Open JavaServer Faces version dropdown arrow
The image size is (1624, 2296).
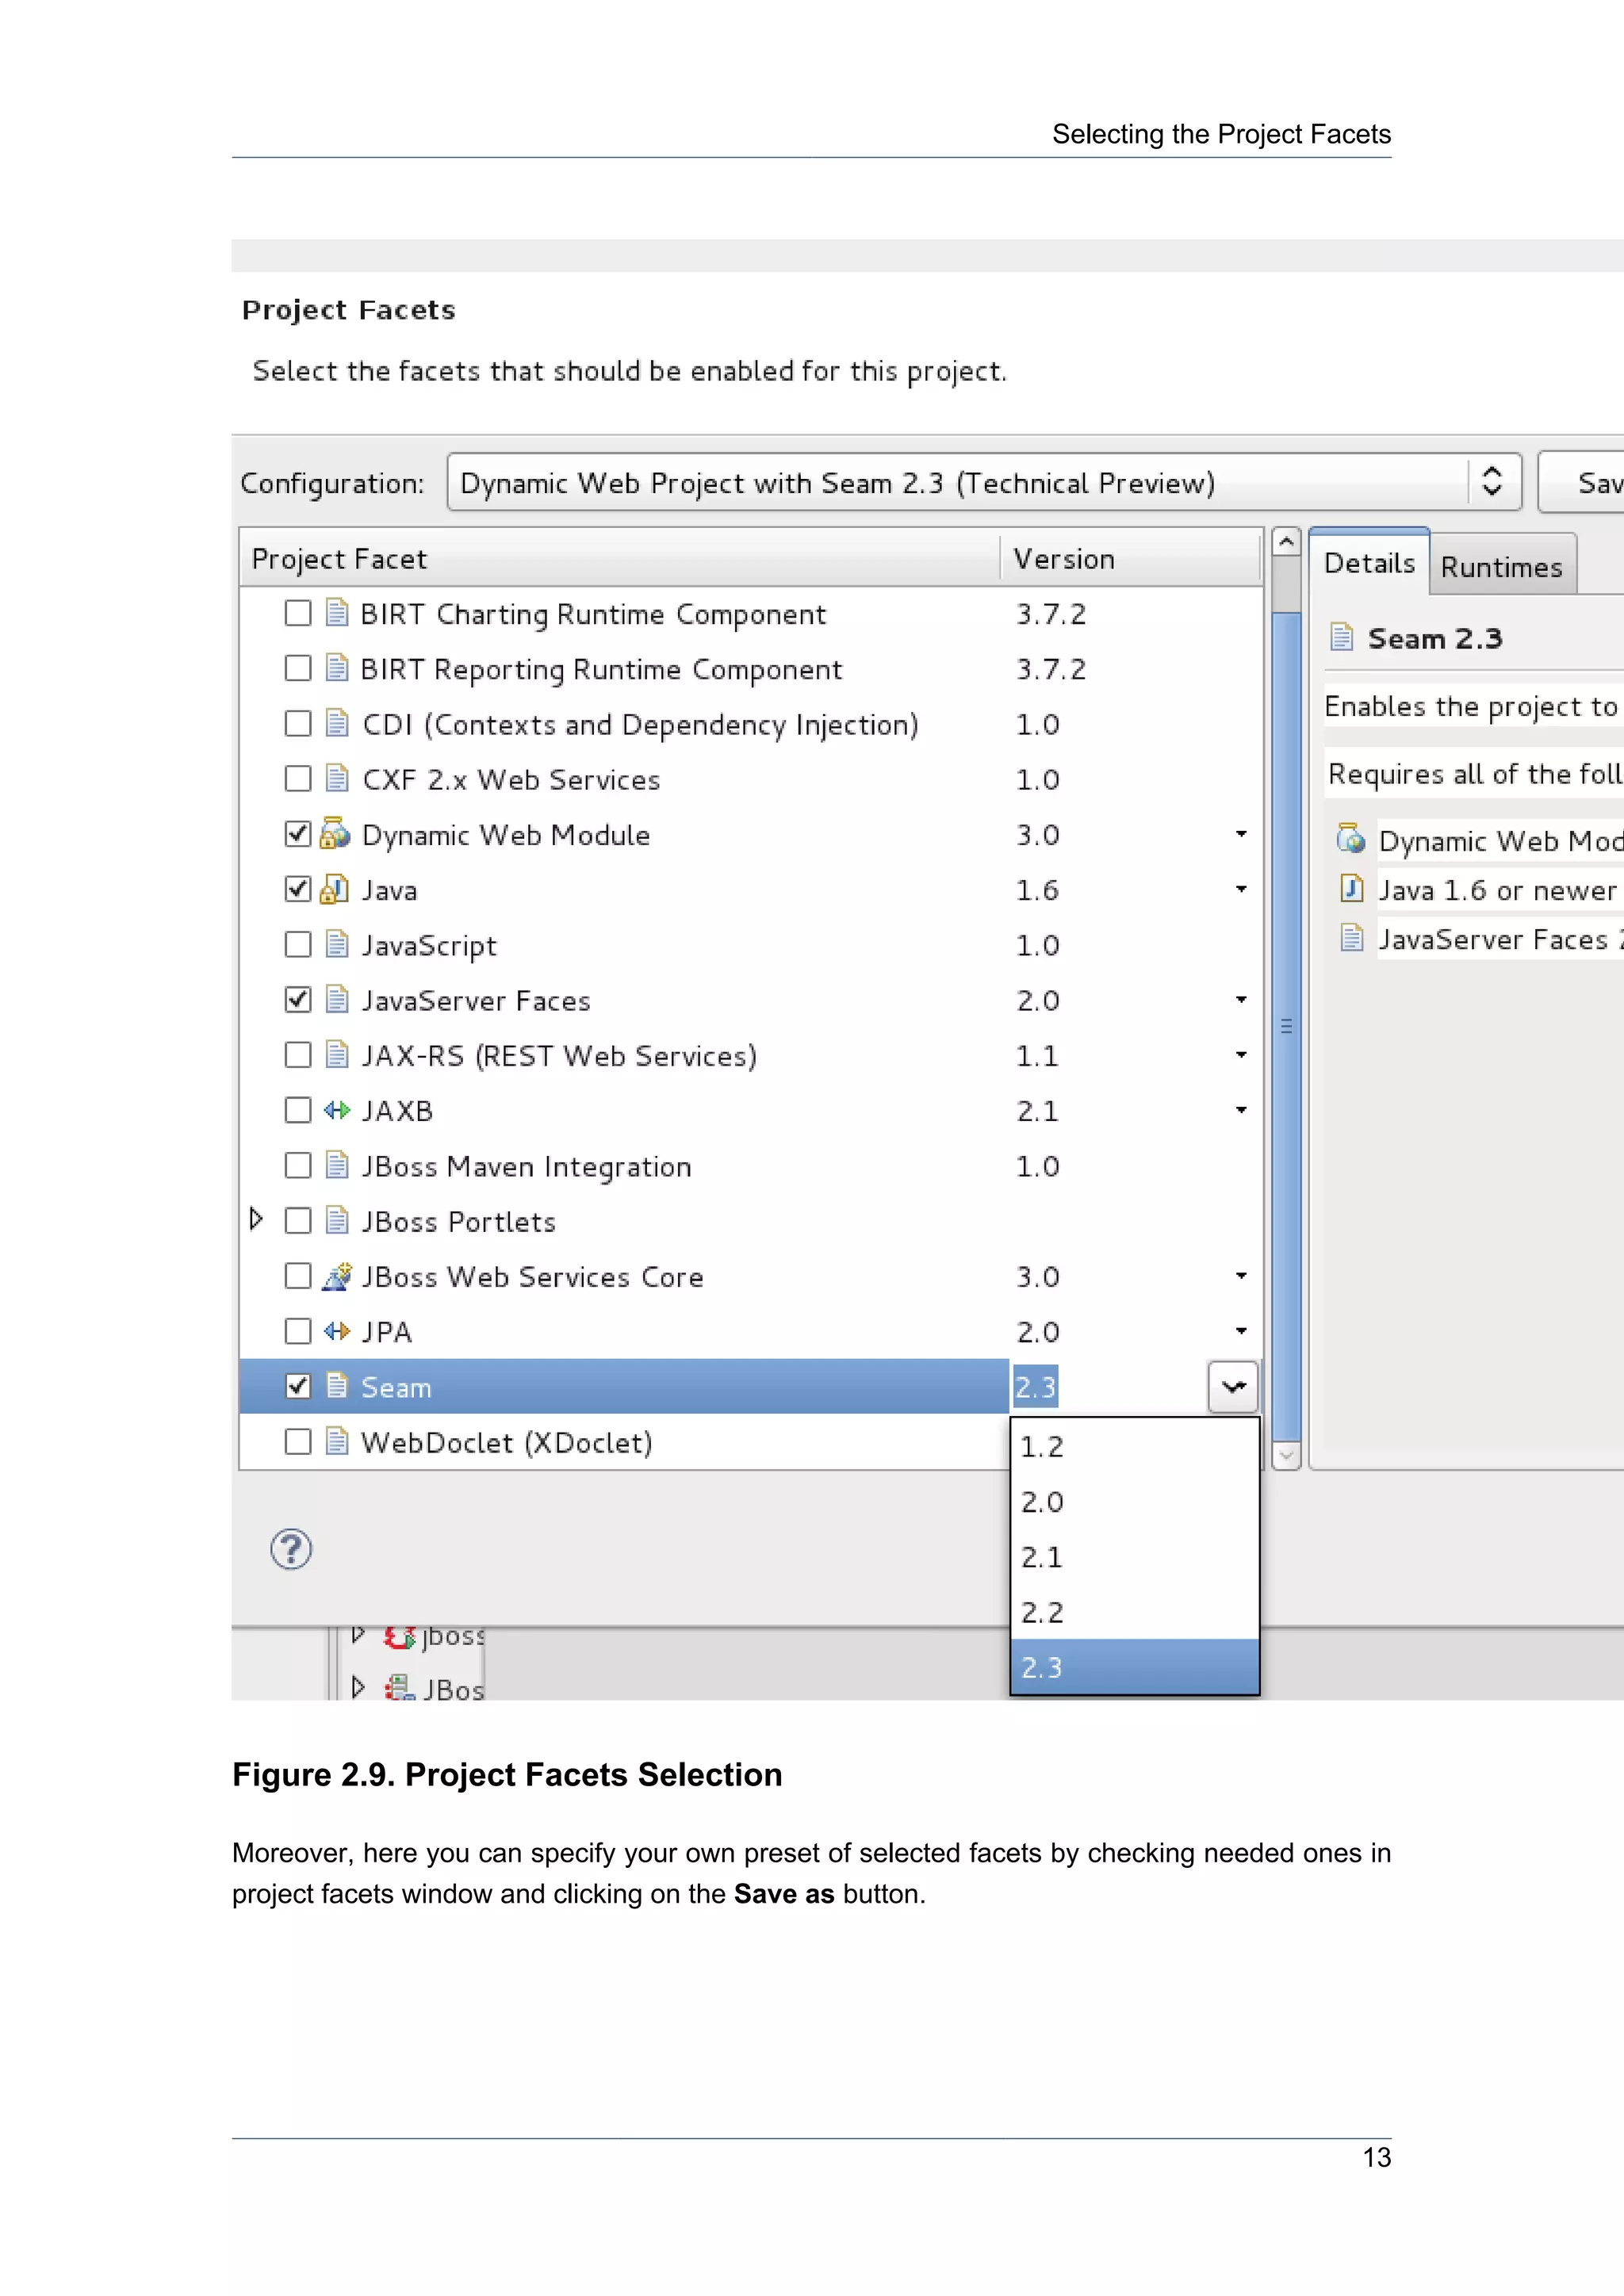pyautogui.click(x=1241, y=999)
